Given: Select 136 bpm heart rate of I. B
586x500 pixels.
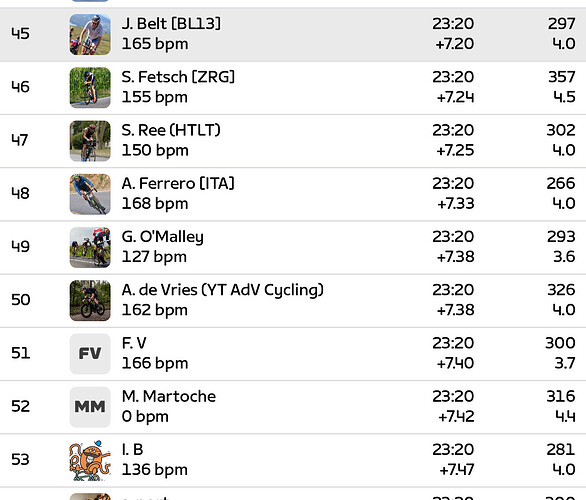Looking at the screenshot, I should coord(155,470).
